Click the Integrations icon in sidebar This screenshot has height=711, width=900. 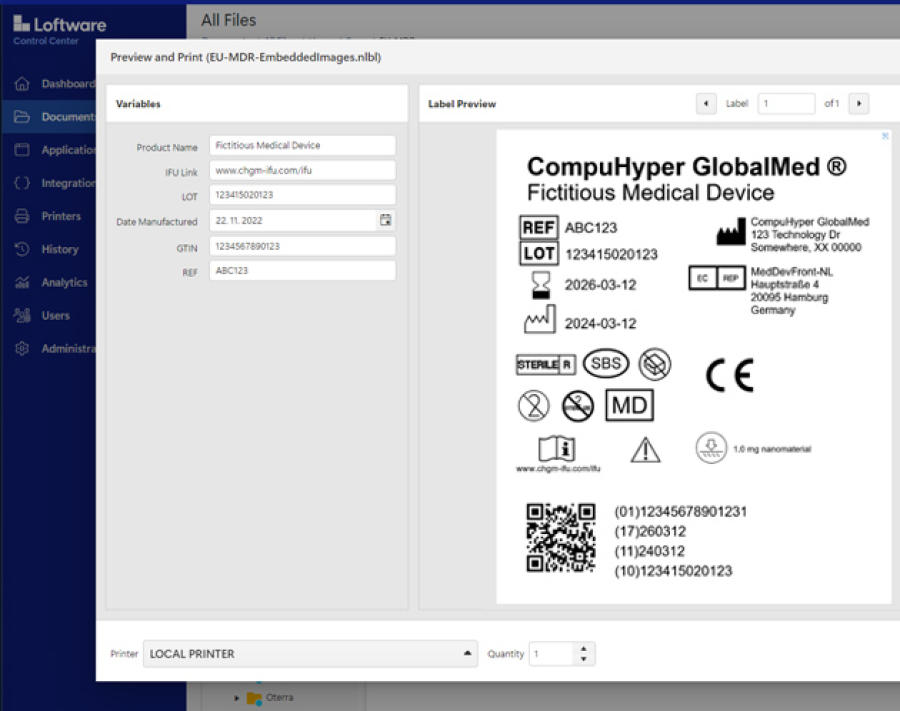point(22,183)
